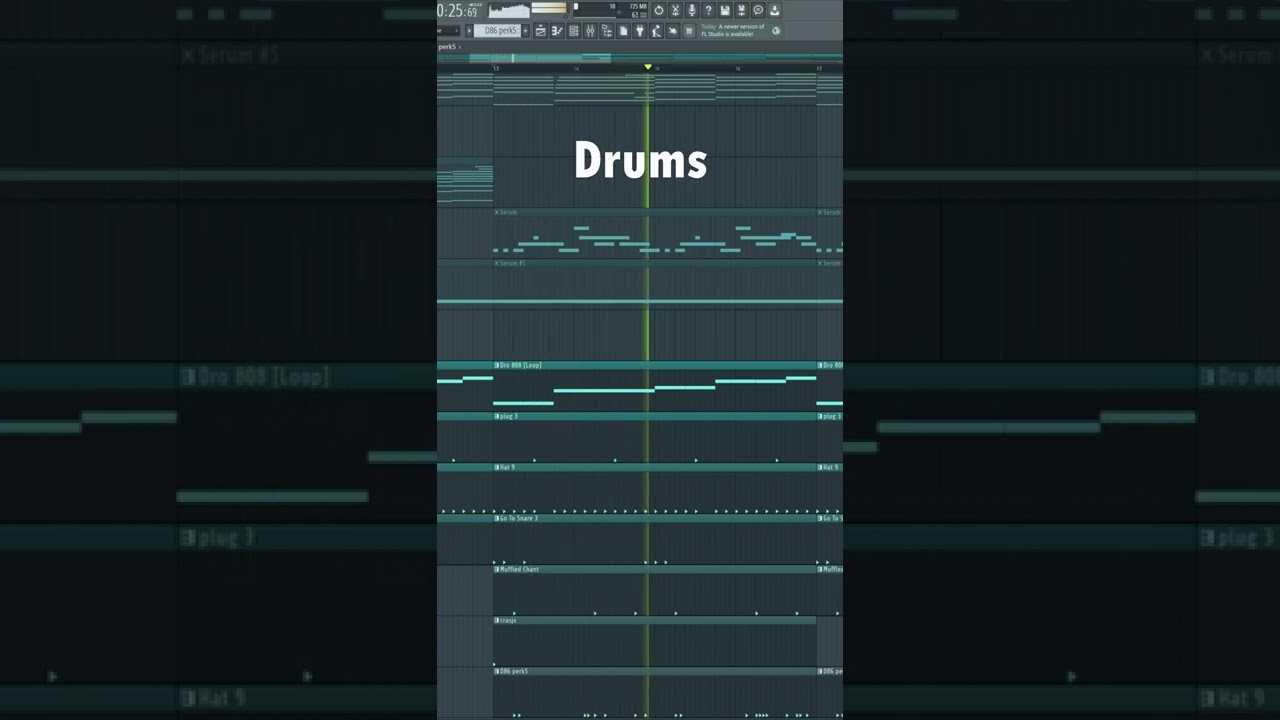Click the oscilloscope waveform display

click(509, 10)
